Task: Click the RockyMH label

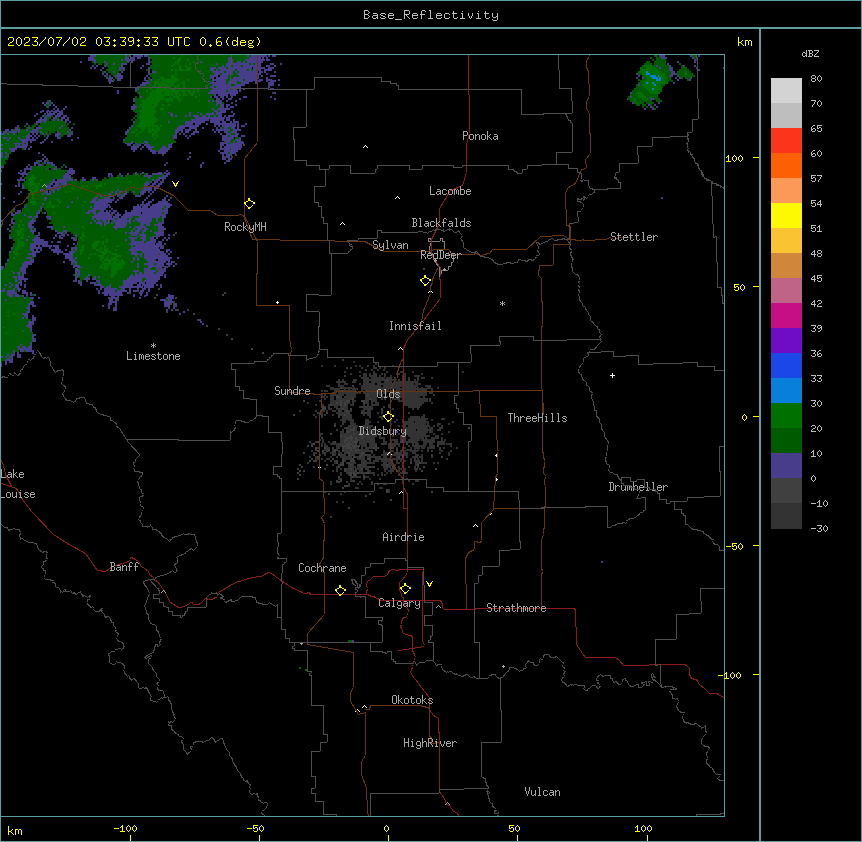Action: (x=245, y=227)
